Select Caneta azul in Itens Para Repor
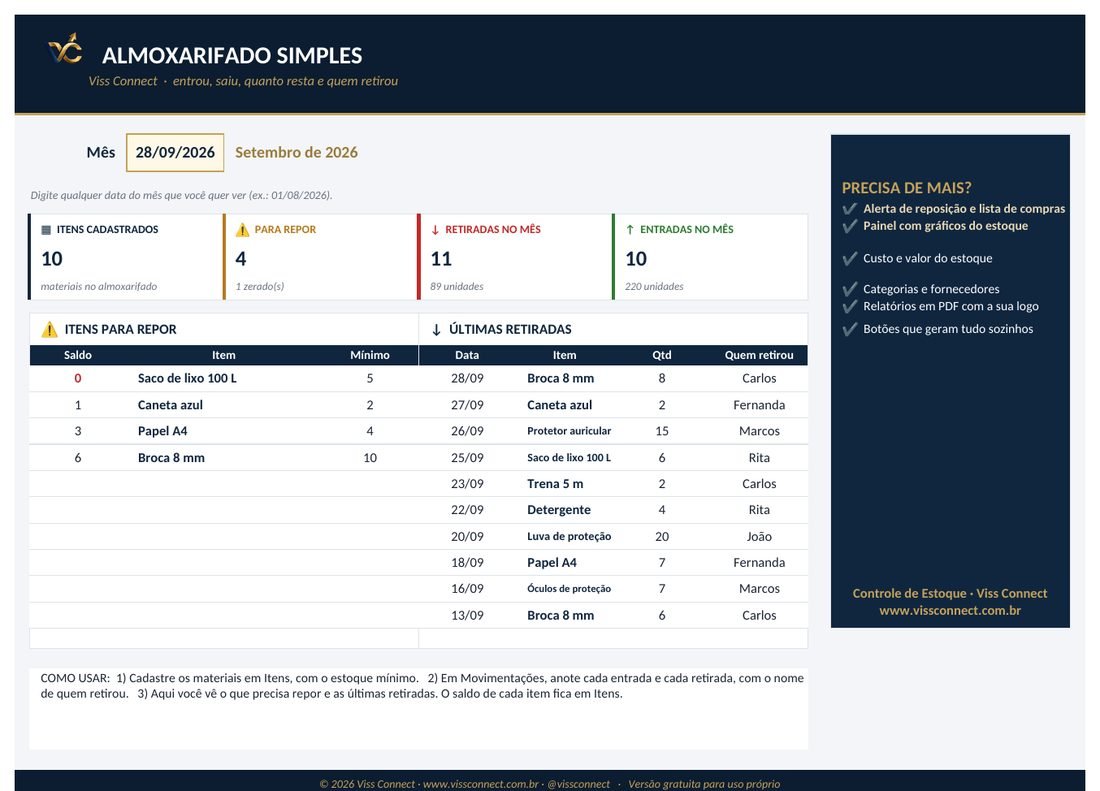1100x791 pixels. (x=170, y=405)
